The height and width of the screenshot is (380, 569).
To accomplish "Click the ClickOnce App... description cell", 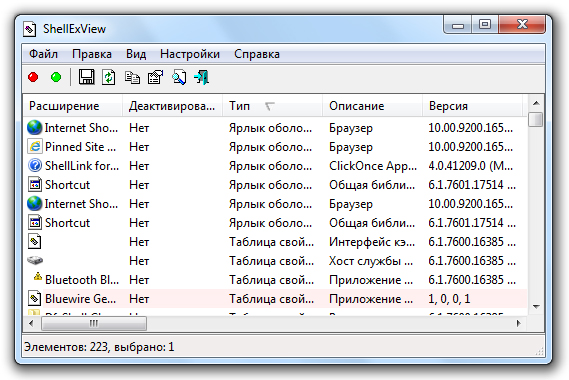I will coord(373,166).
